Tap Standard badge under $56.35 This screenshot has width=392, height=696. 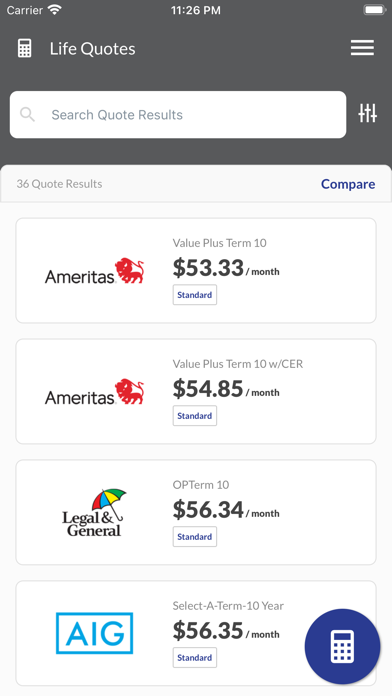point(195,657)
